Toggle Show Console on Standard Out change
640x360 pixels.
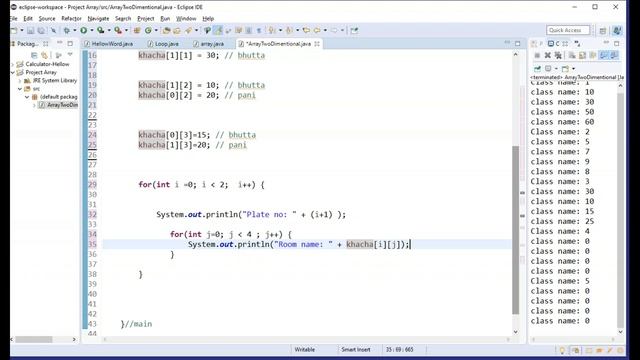tap(603, 56)
